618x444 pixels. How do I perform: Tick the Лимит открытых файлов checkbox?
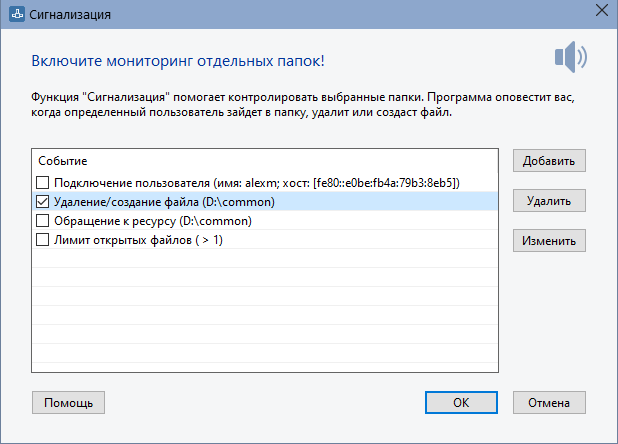tap(43, 240)
